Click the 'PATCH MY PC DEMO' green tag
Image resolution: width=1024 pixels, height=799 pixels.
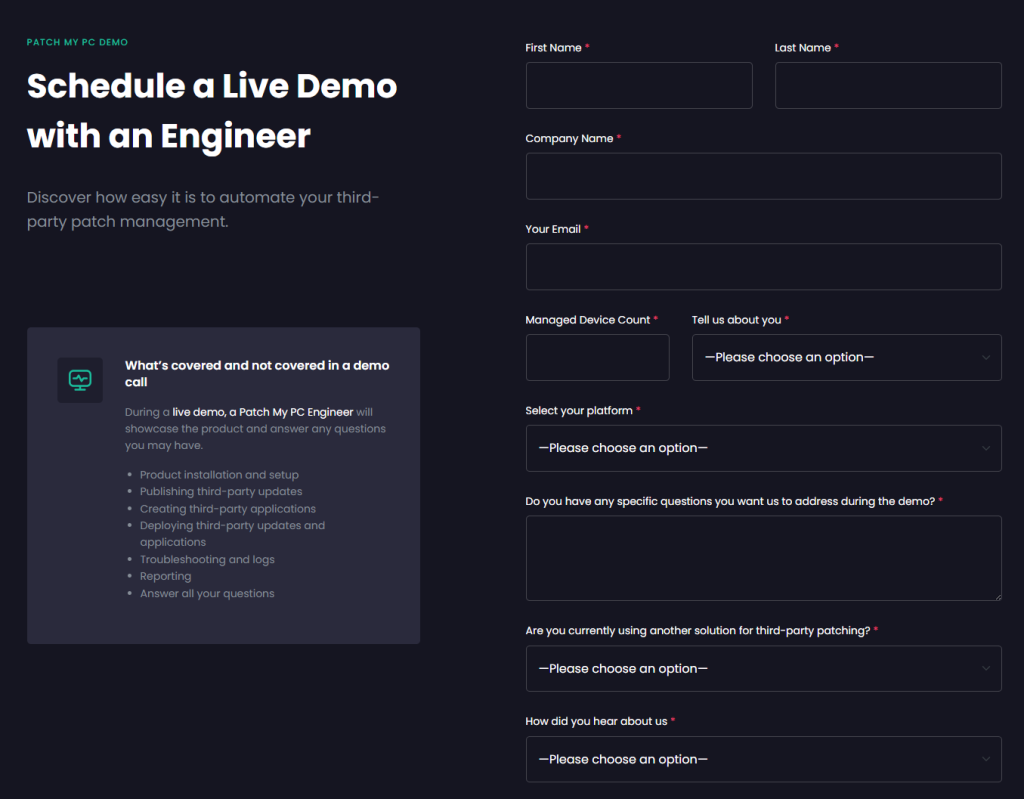point(77,43)
